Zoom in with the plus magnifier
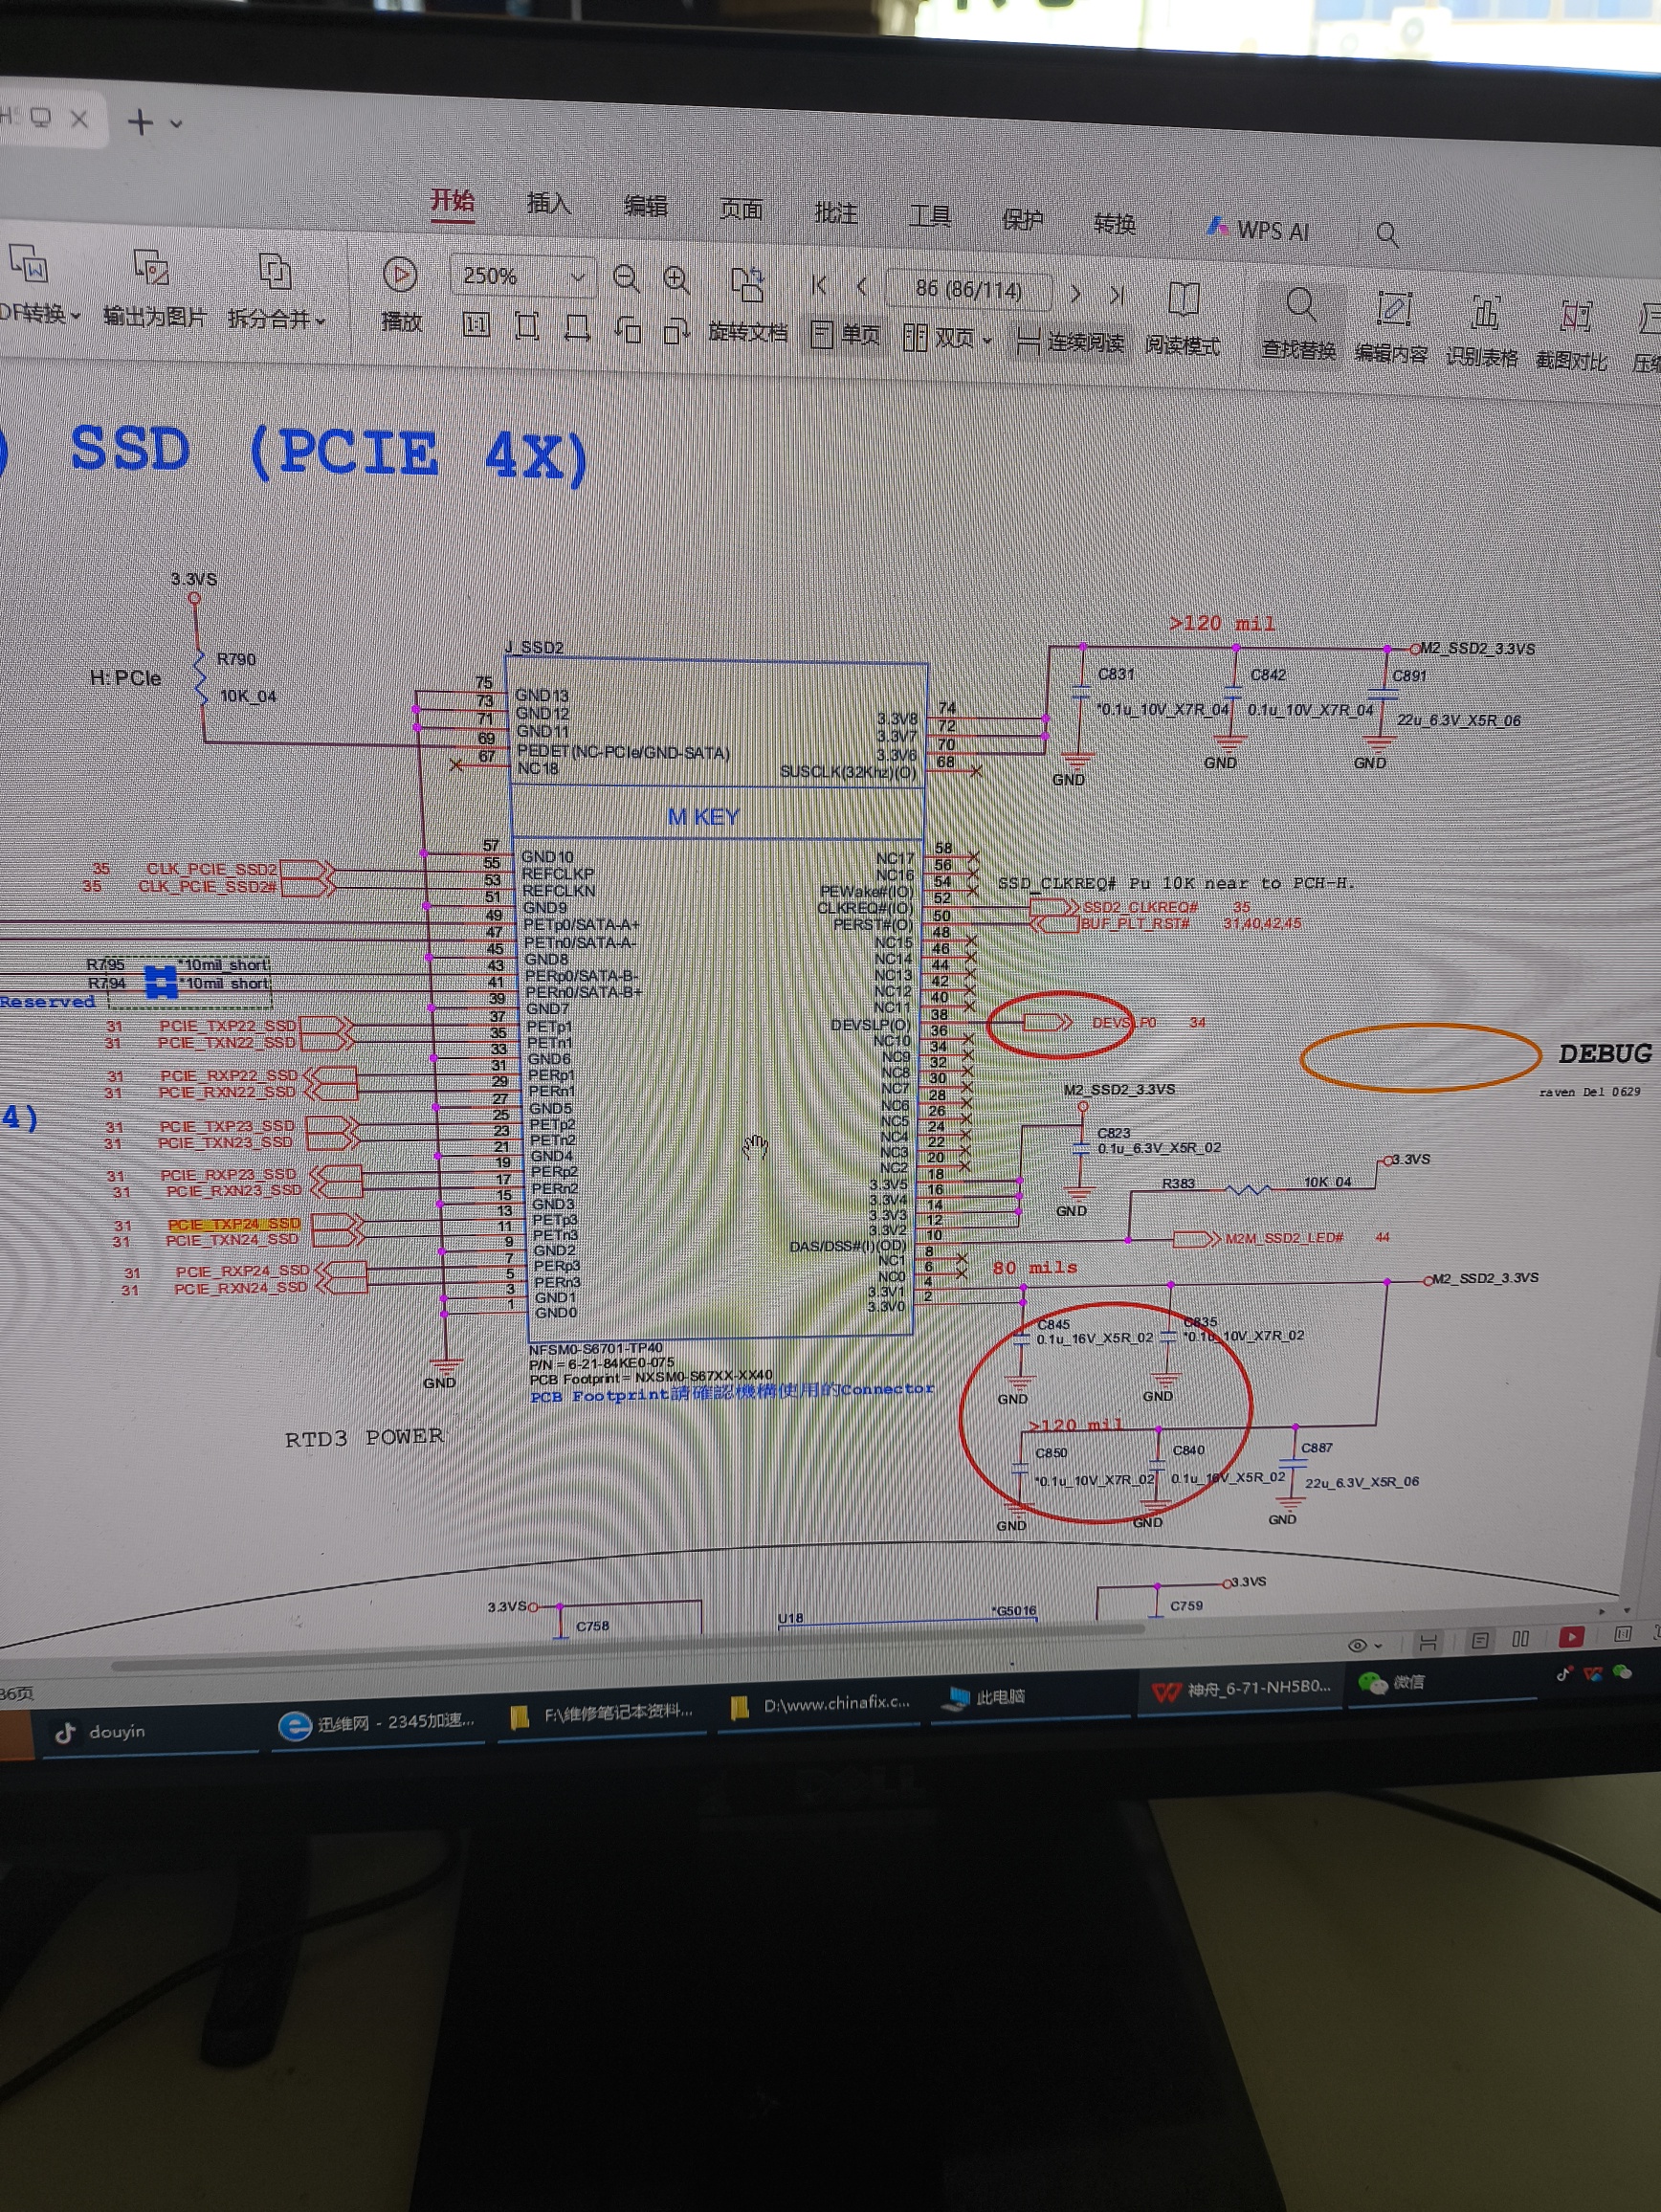Viewport: 1661px width, 2212px height. pyautogui.click(x=677, y=281)
